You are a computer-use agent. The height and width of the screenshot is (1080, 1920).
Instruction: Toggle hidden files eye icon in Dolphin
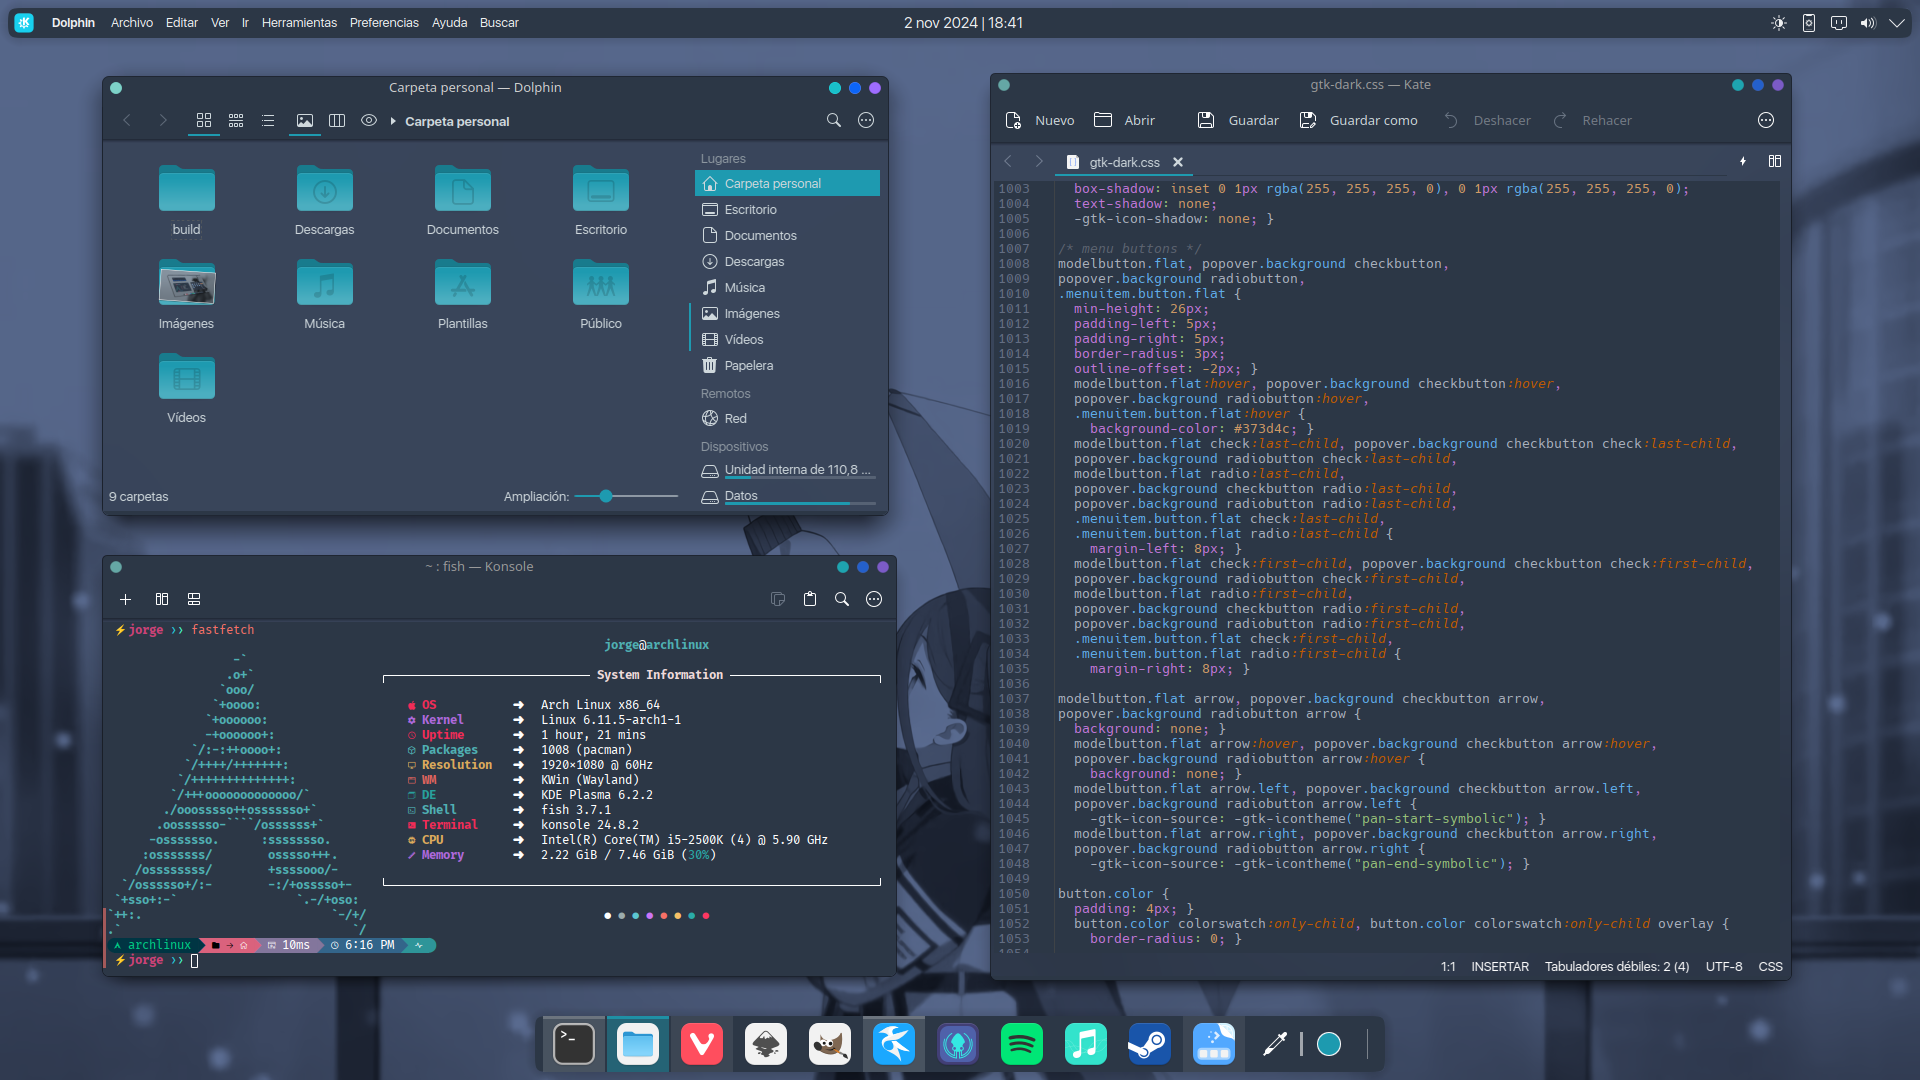coord(369,120)
